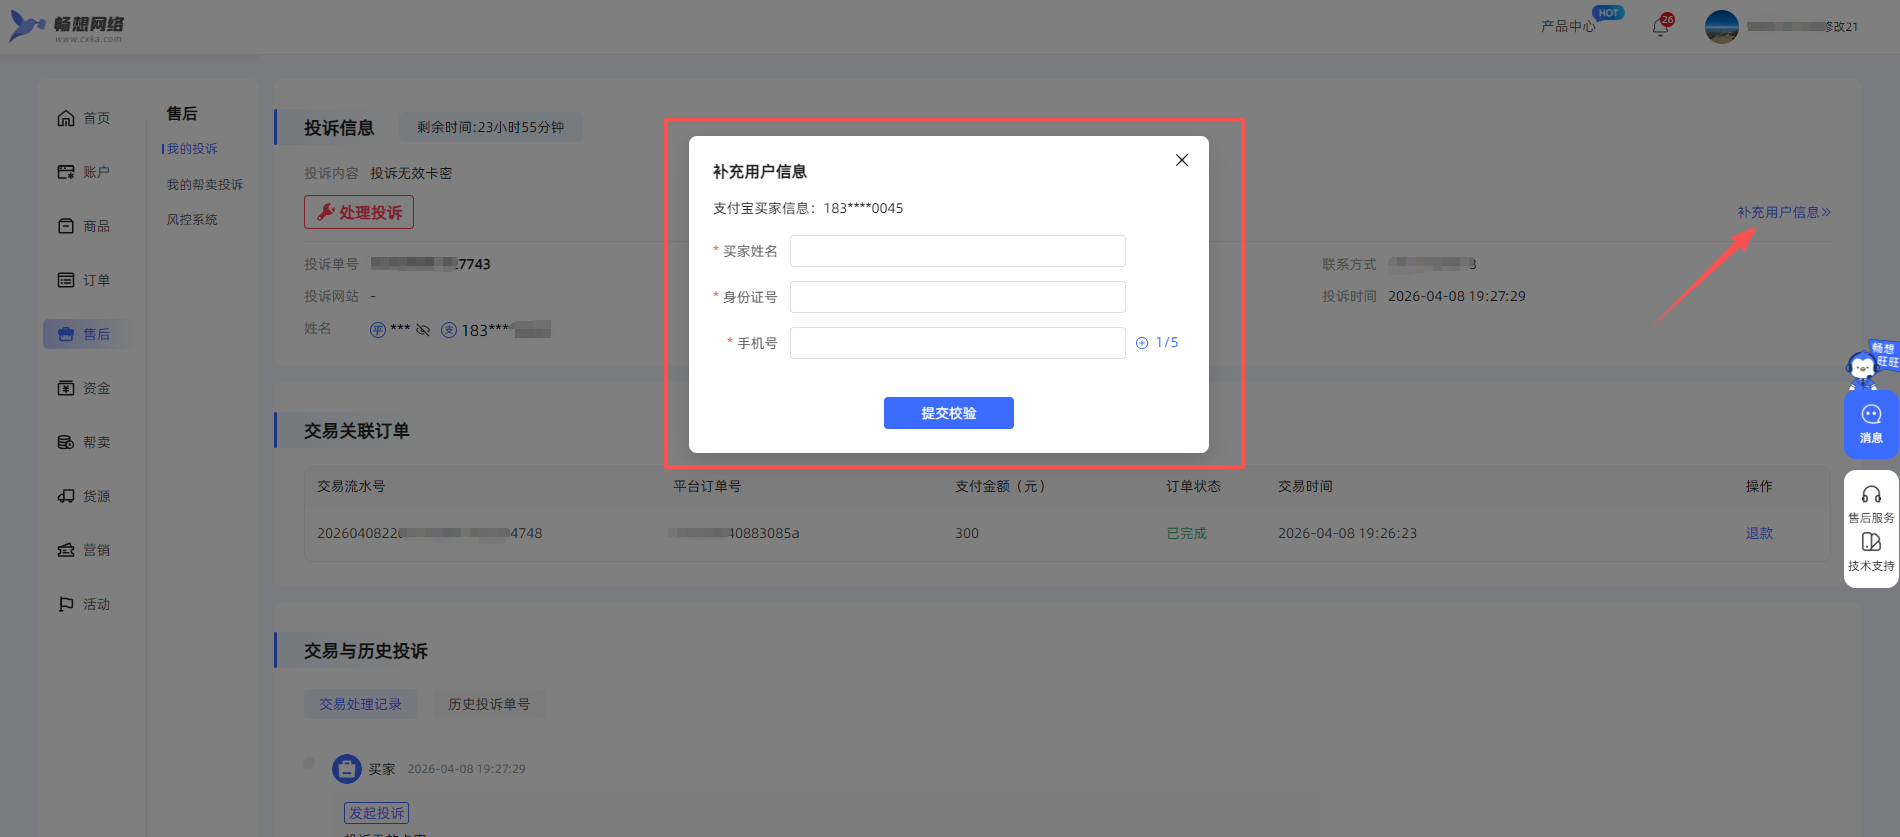Image resolution: width=1900 pixels, height=837 pixels.
Task: Add another phone number with plus icon
Action: (x=1142, y=343)
